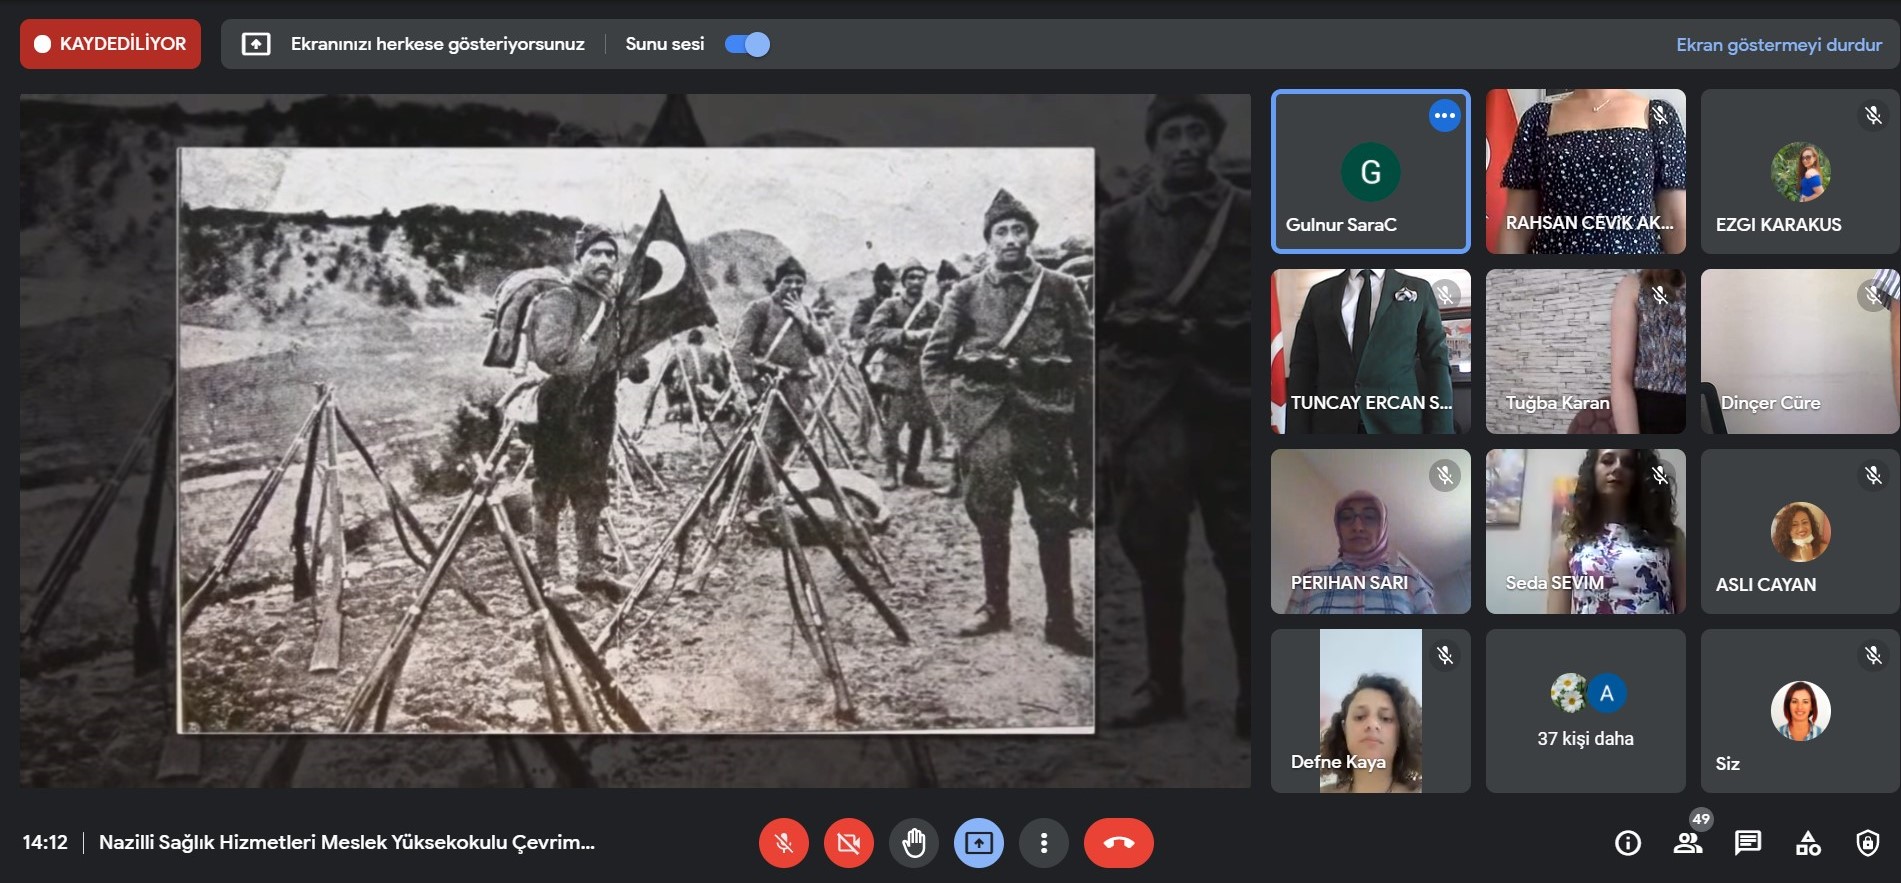Select the TUNCAY ERCAN video tile
This screenshot has width=1901, height=883.
(1370, 350)
